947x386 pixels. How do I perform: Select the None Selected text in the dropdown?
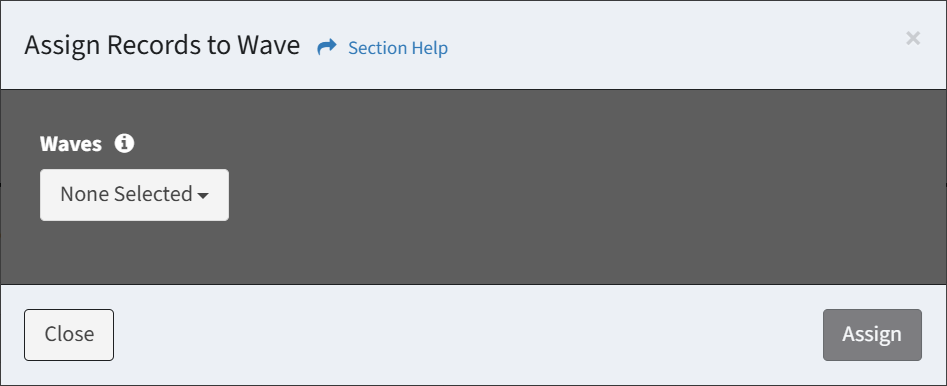click(x=126, y=194)
